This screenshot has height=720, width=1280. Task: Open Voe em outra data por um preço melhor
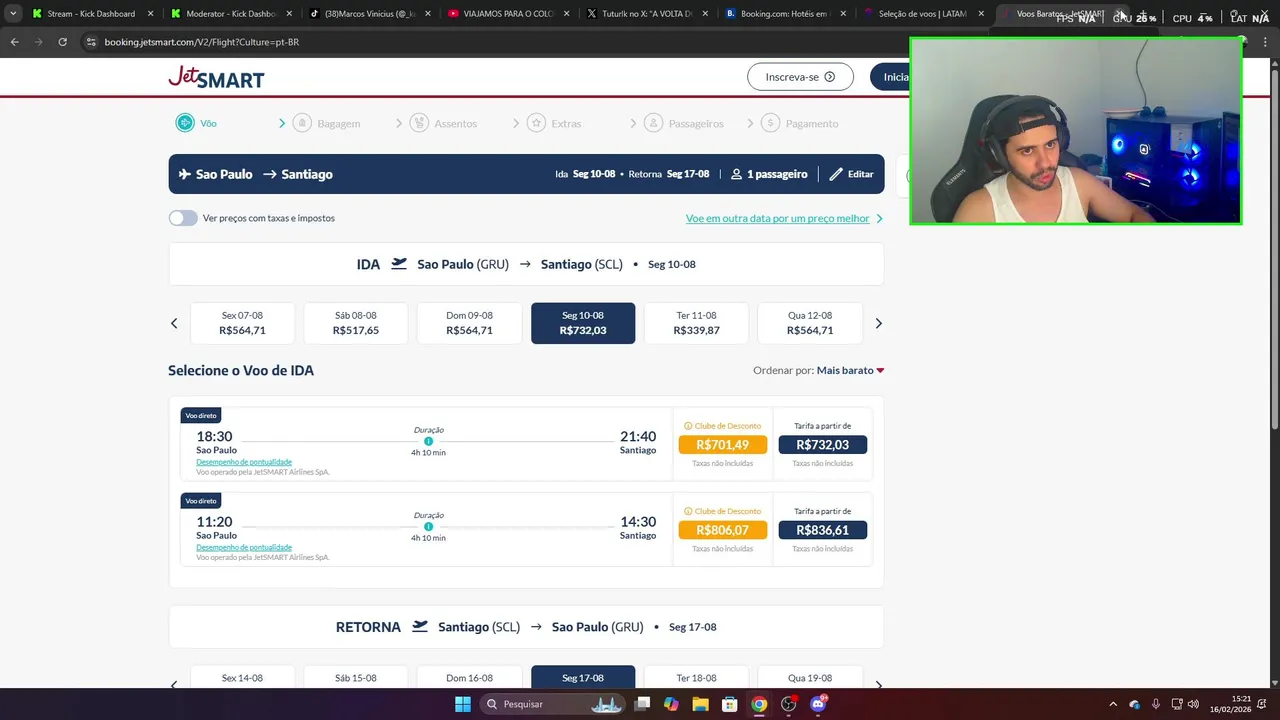coord(784,218)
